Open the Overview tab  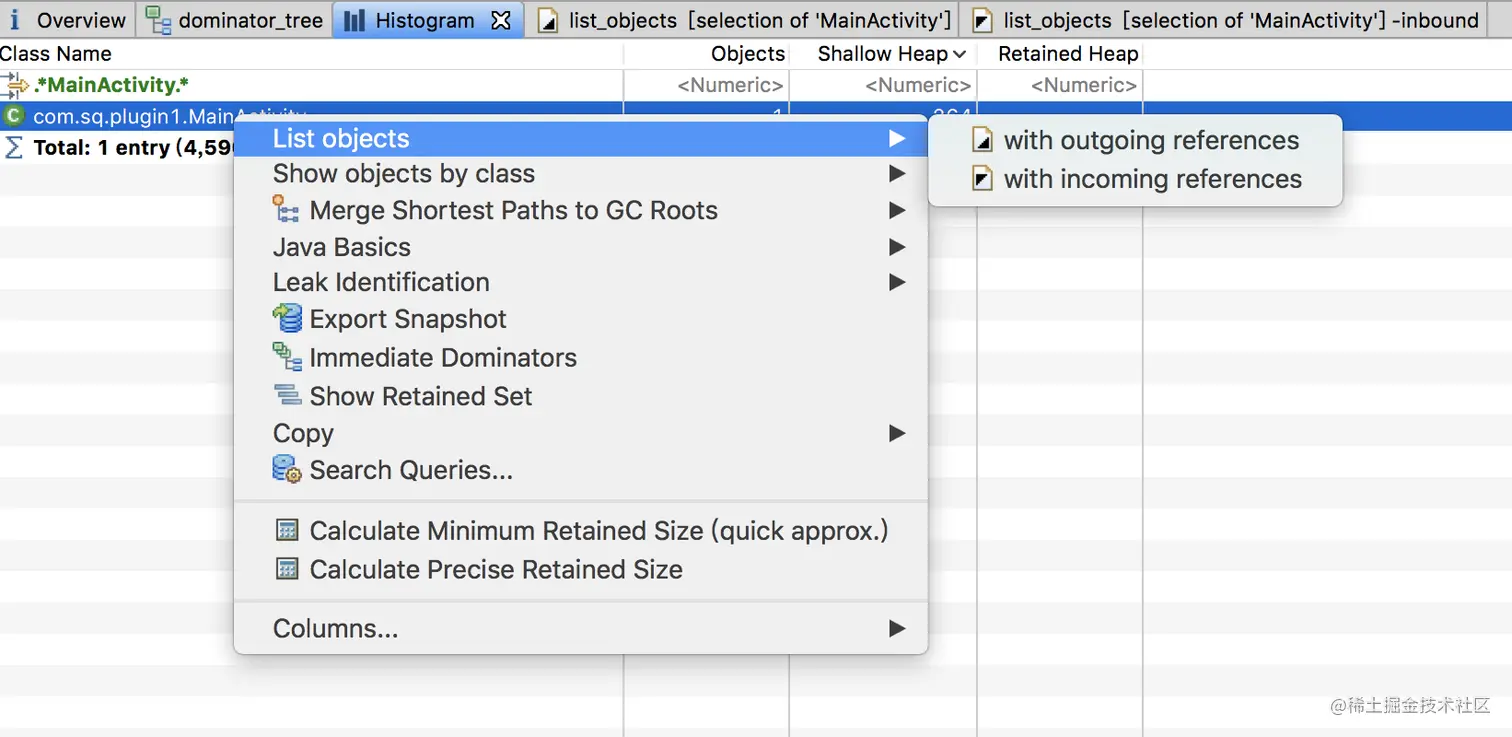pos(80,20)
